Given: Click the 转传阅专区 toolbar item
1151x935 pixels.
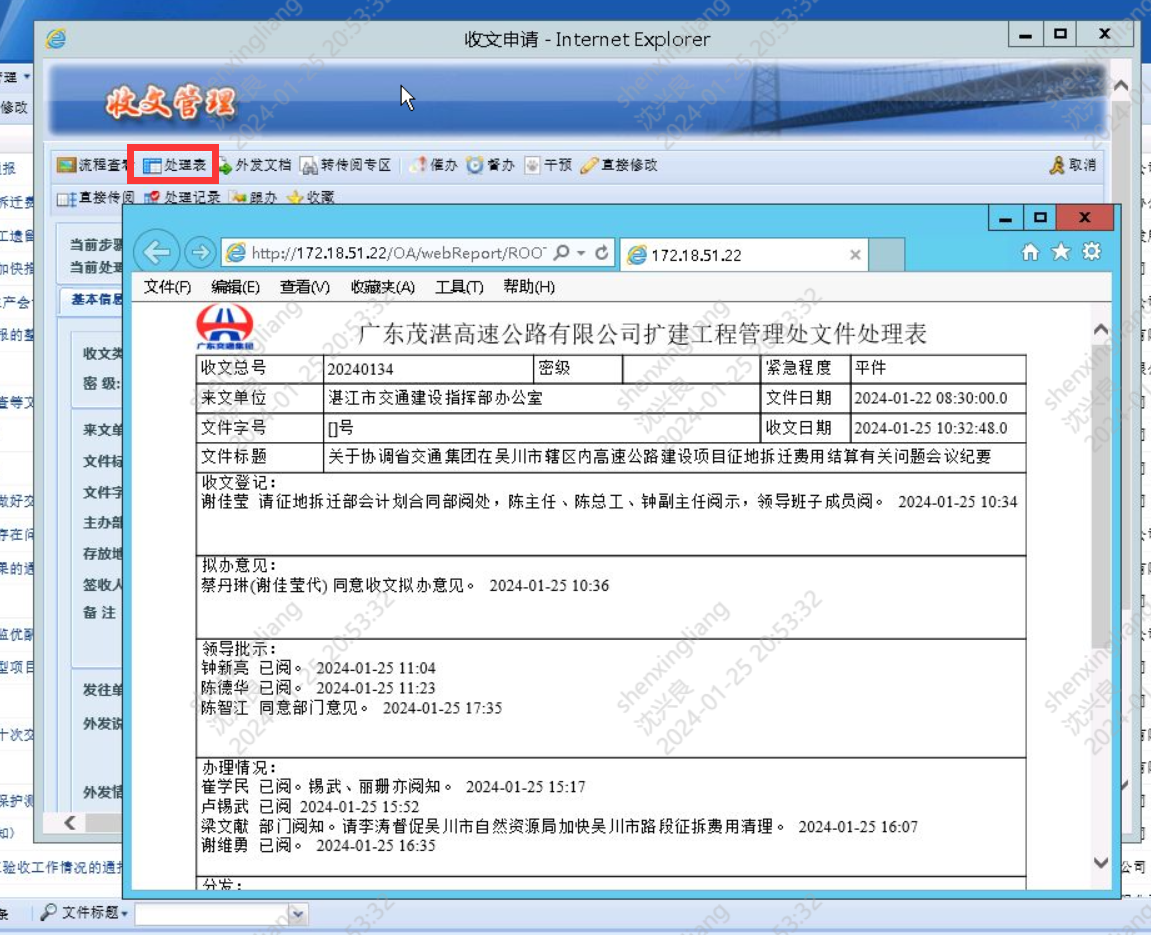Looking at the screenshot, I should pyautogui.click(x=346, y=165).
